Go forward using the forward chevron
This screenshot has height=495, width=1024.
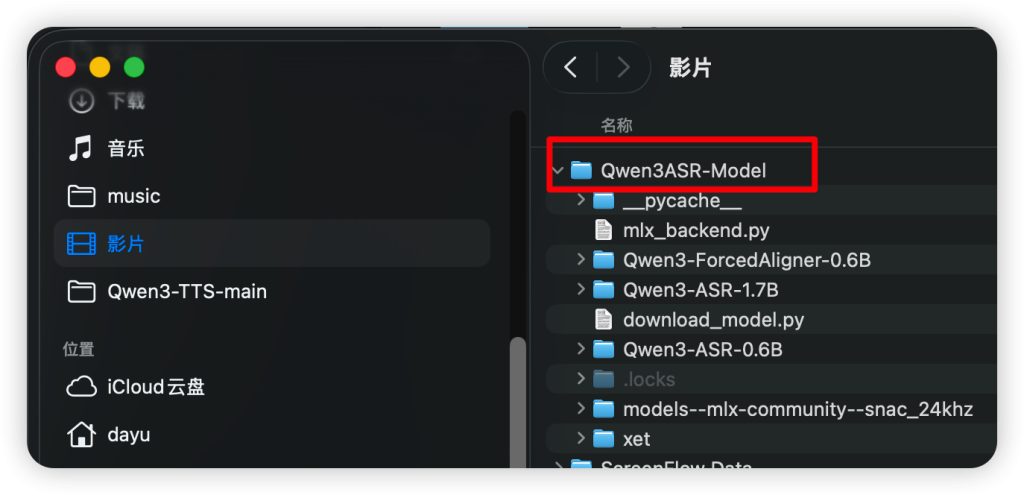point(624,67)
